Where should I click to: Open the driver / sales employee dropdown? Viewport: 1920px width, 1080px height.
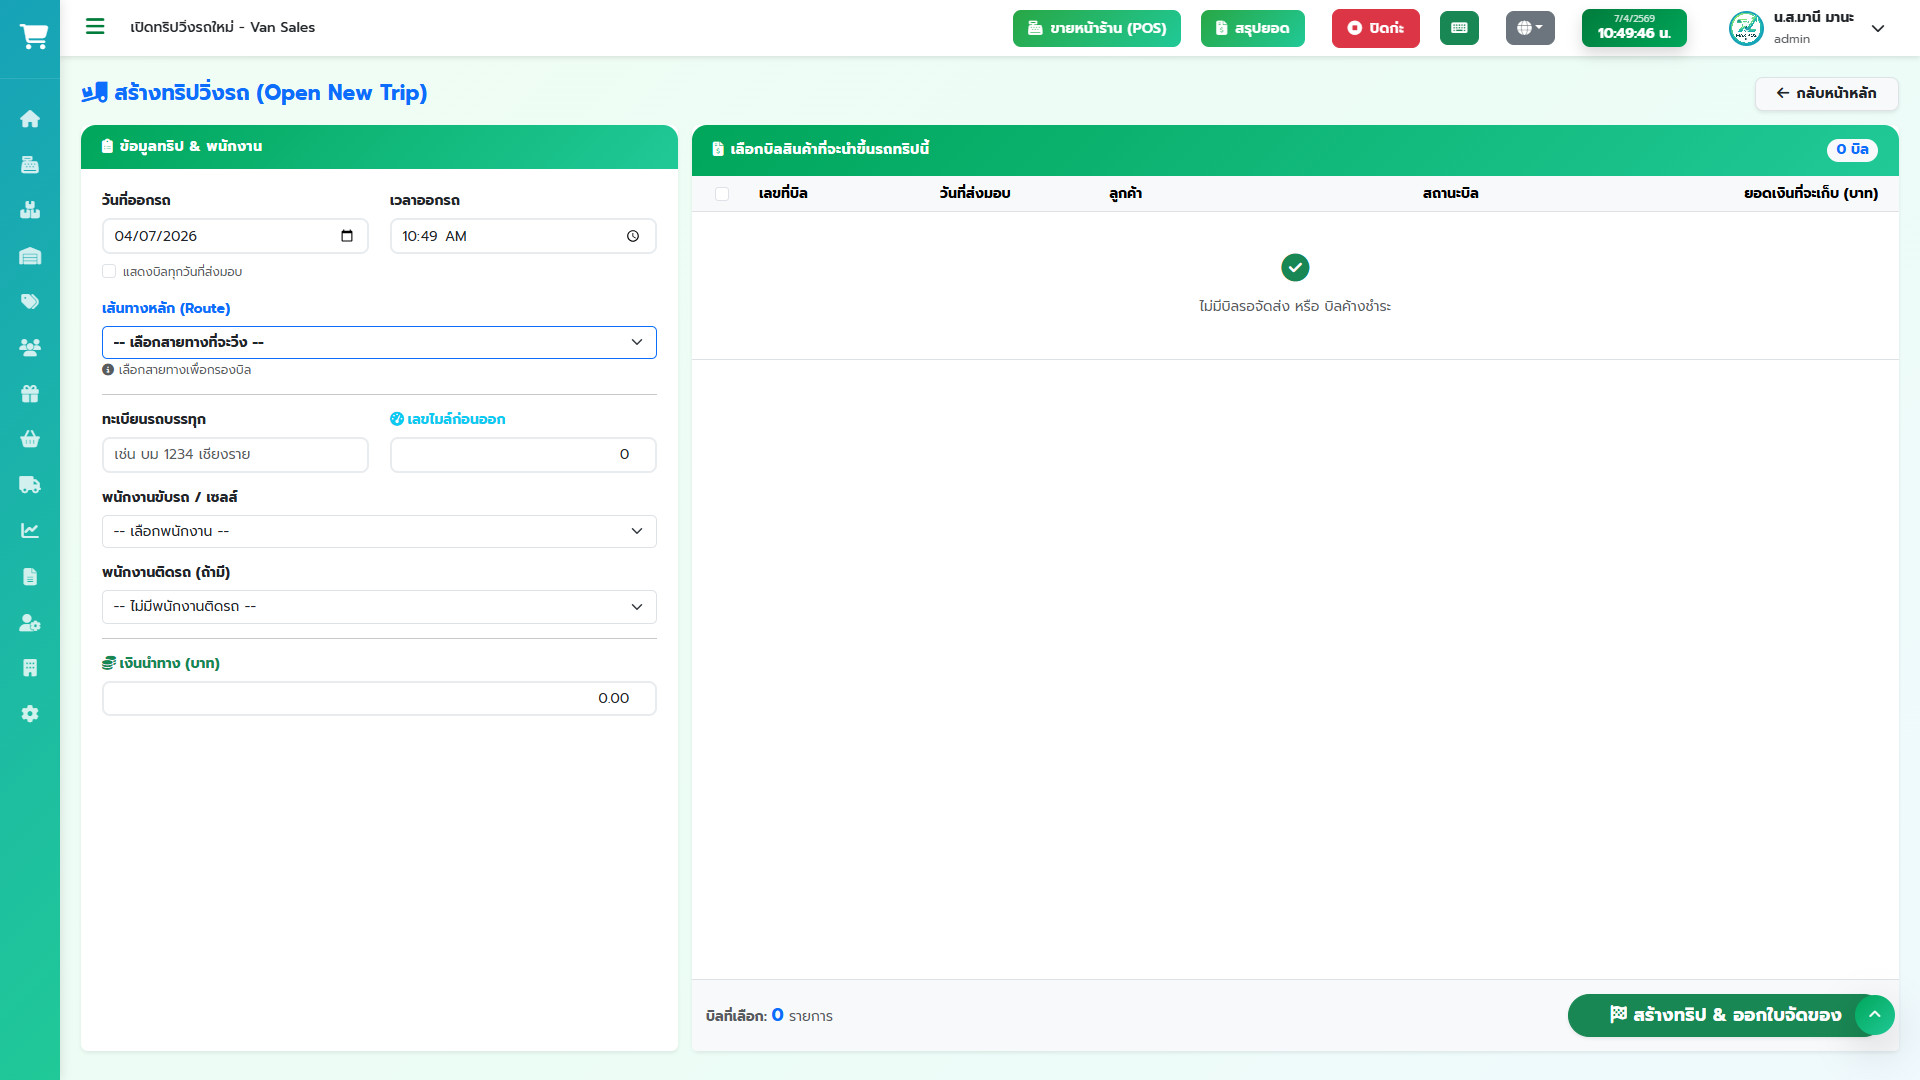click(379, 531)
